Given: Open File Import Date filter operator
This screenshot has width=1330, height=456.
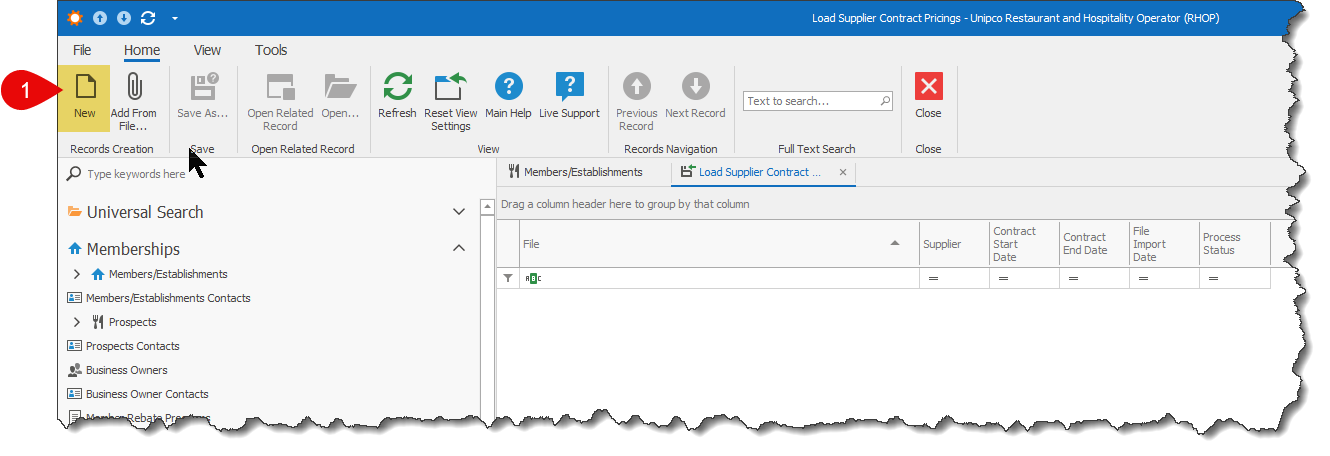Looking at the screenshot, I should [x=1143, y=278].
